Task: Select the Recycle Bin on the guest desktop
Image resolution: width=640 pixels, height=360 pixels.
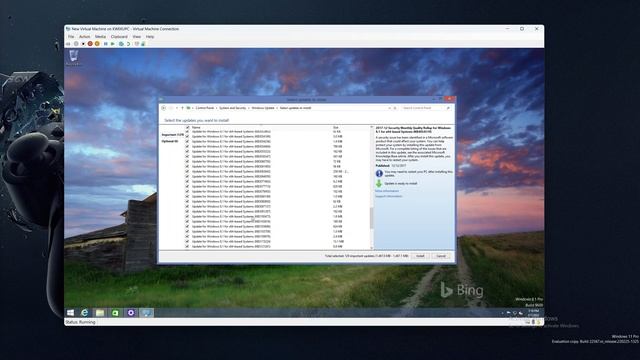Action: point(73,58)
